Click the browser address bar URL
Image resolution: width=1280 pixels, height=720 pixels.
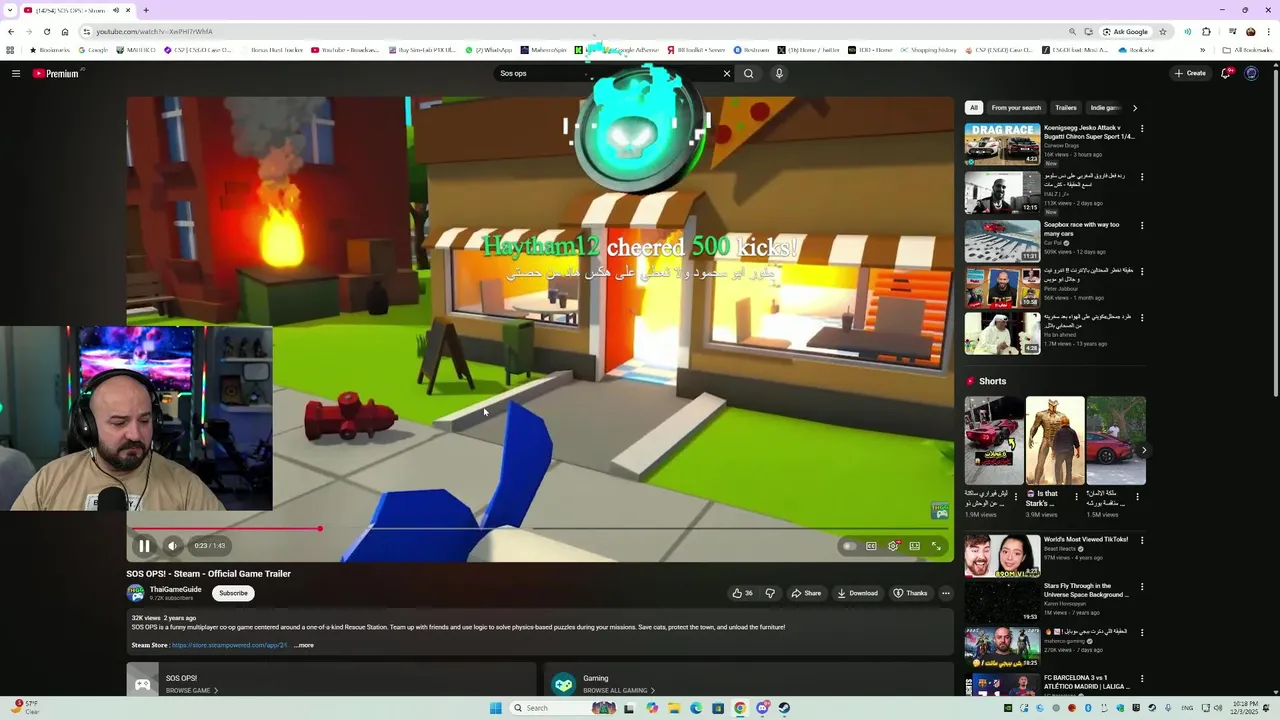[x=154, y=32]
